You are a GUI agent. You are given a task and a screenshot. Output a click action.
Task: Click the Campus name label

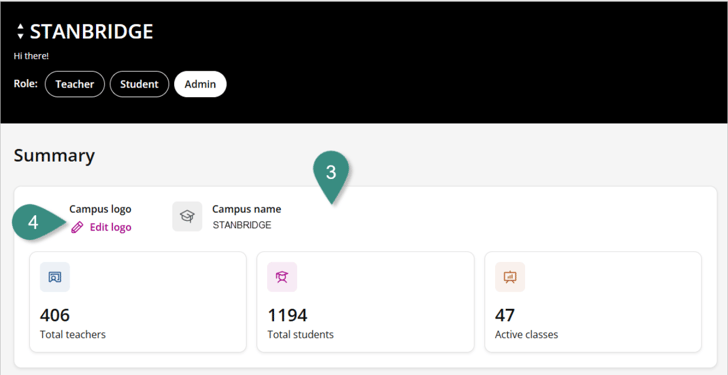[247, 209]
